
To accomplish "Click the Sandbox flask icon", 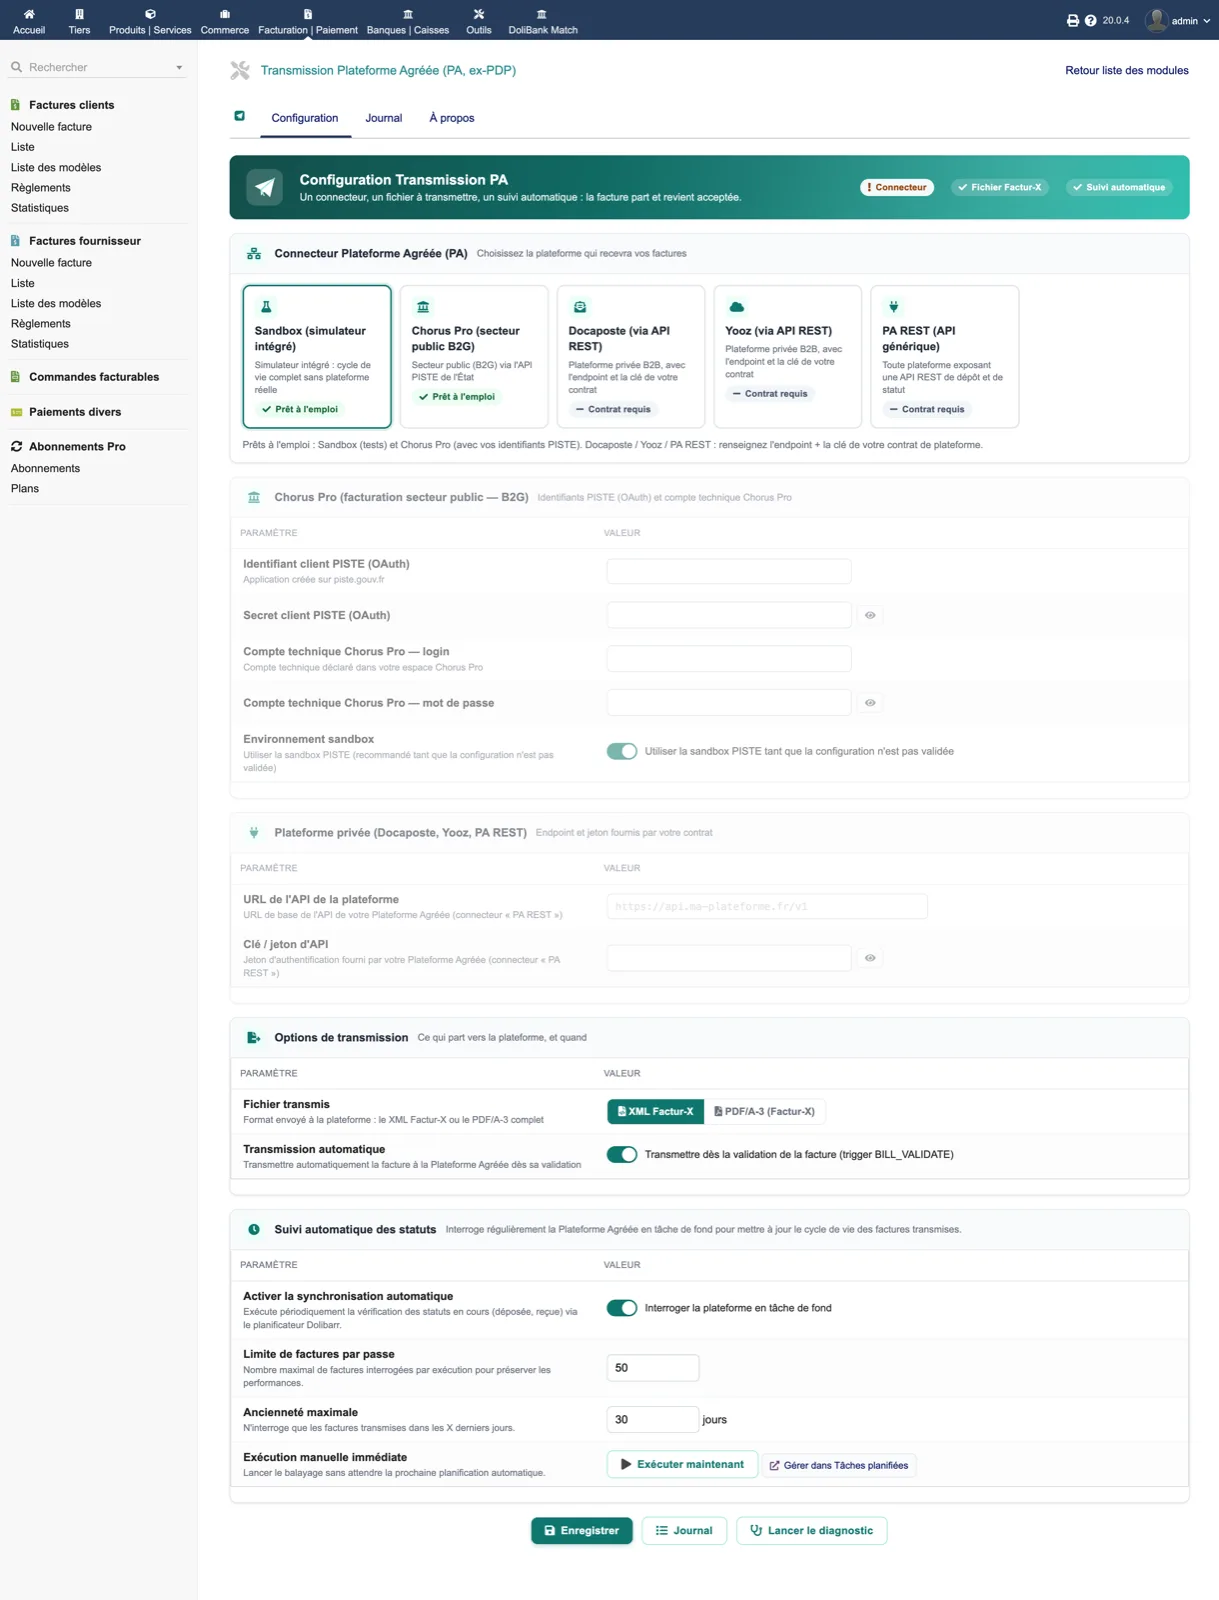I will 266,307.
